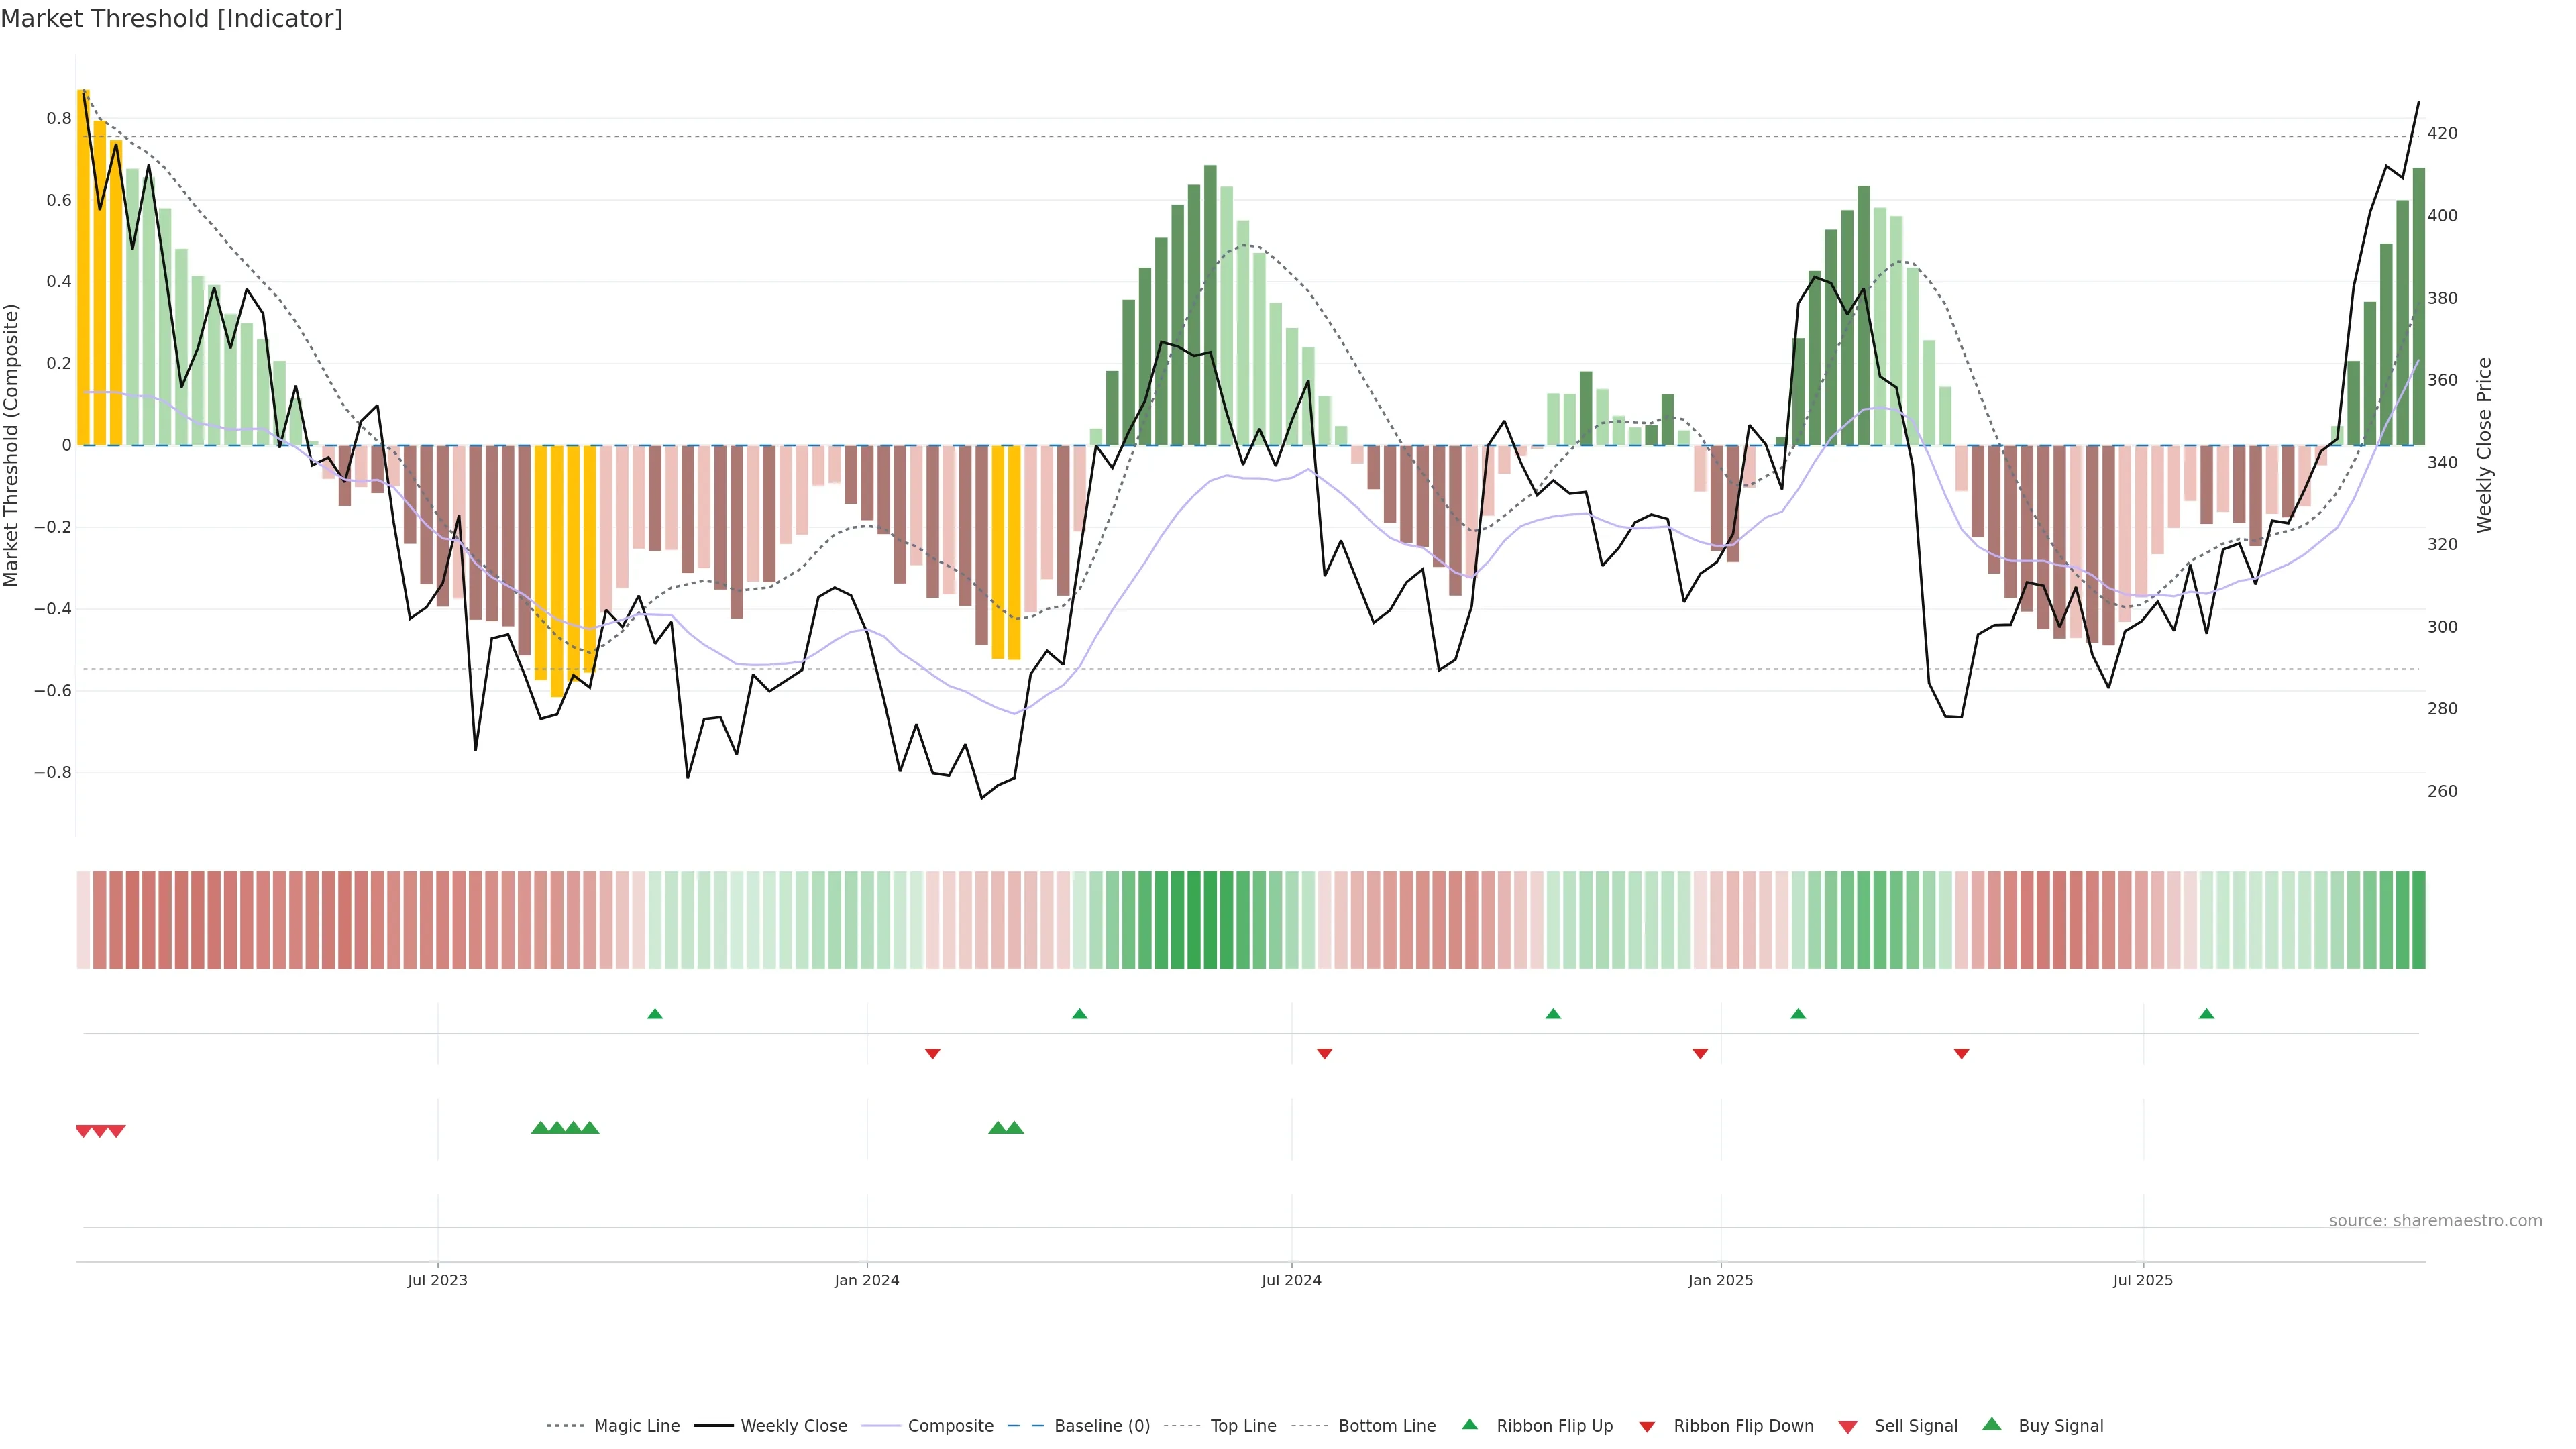Click the Jan 2024 x-axis label
Screen dimensions: 2576x1449
point(867,1280)
